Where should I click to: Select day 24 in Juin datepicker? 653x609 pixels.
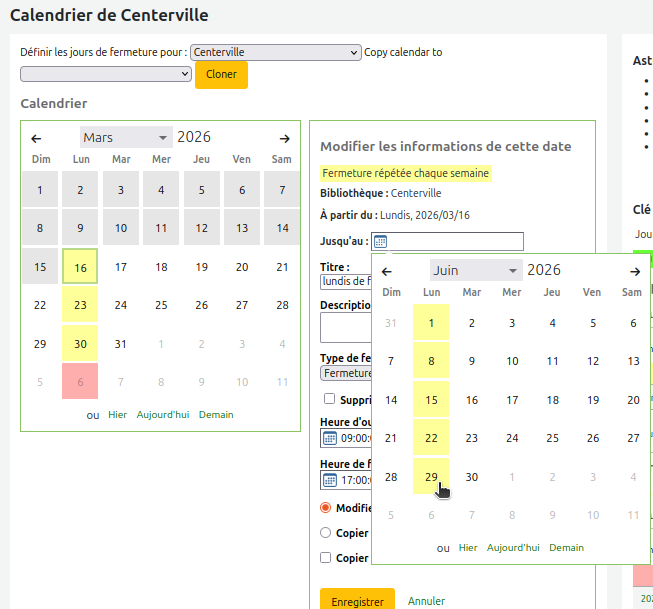click(512, 438)
